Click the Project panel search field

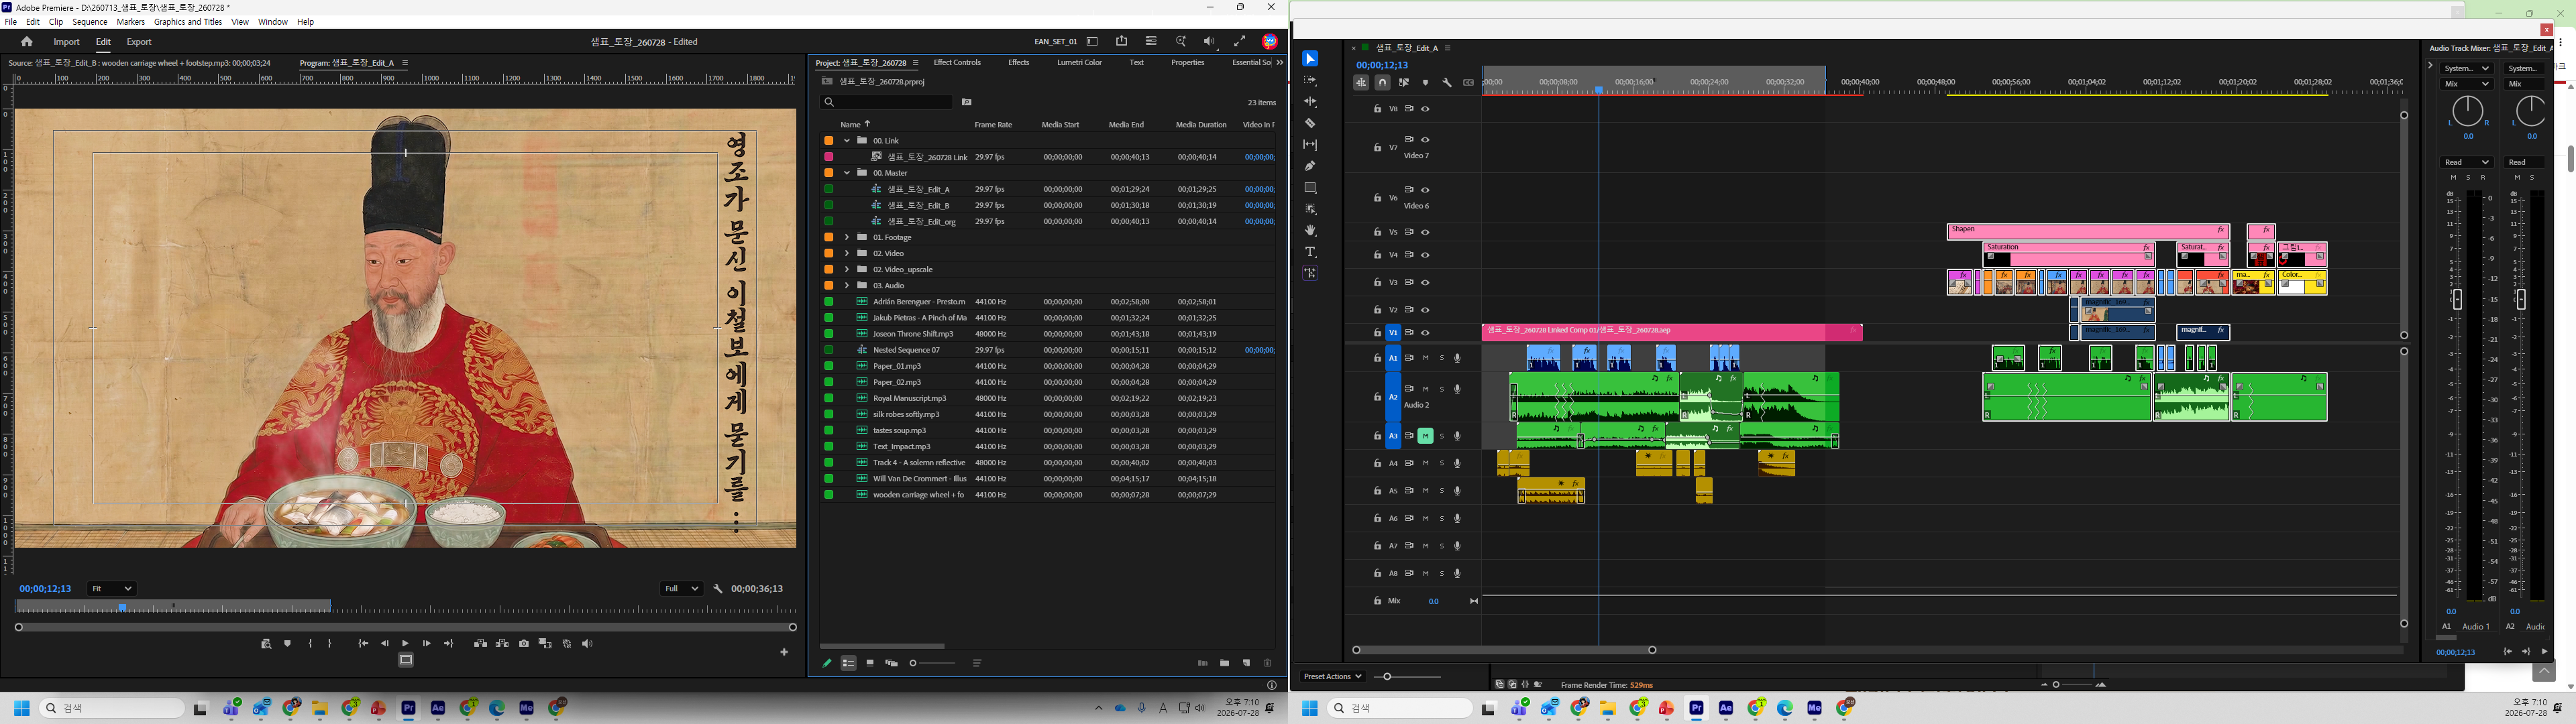pyautogui.click(x=886, y=102)
